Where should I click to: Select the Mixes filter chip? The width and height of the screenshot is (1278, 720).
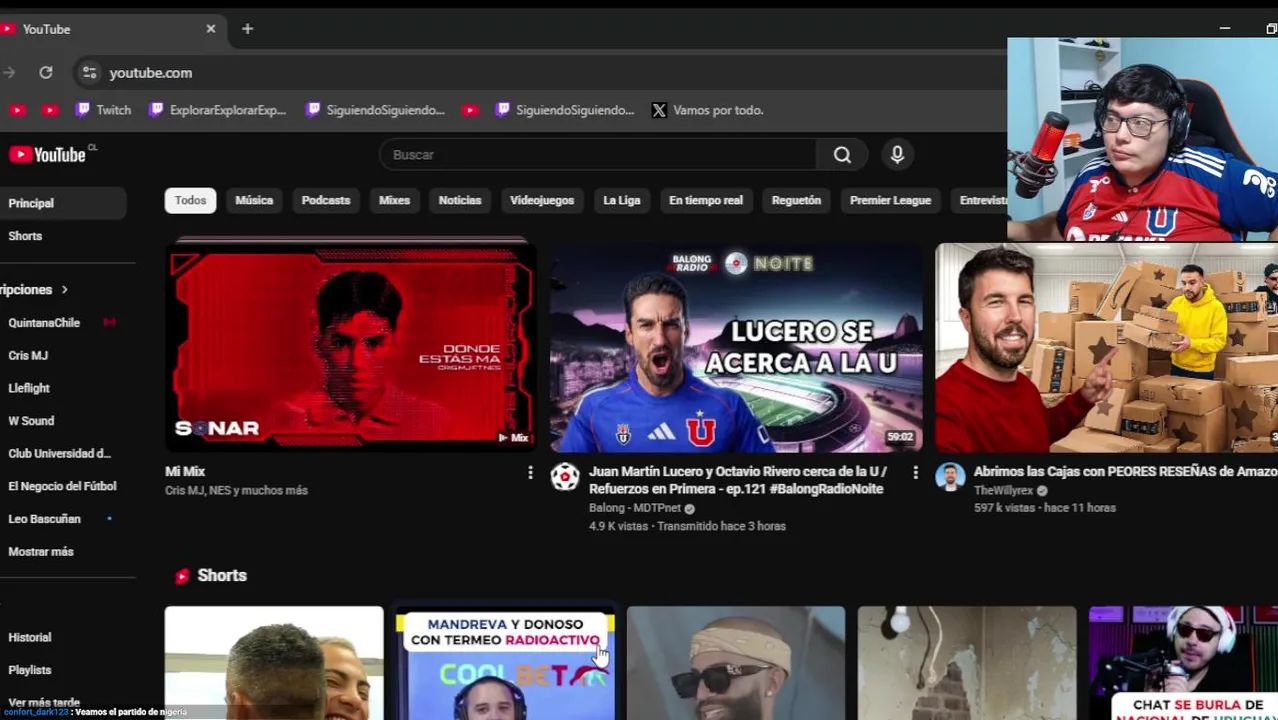(x=394, y=200)
